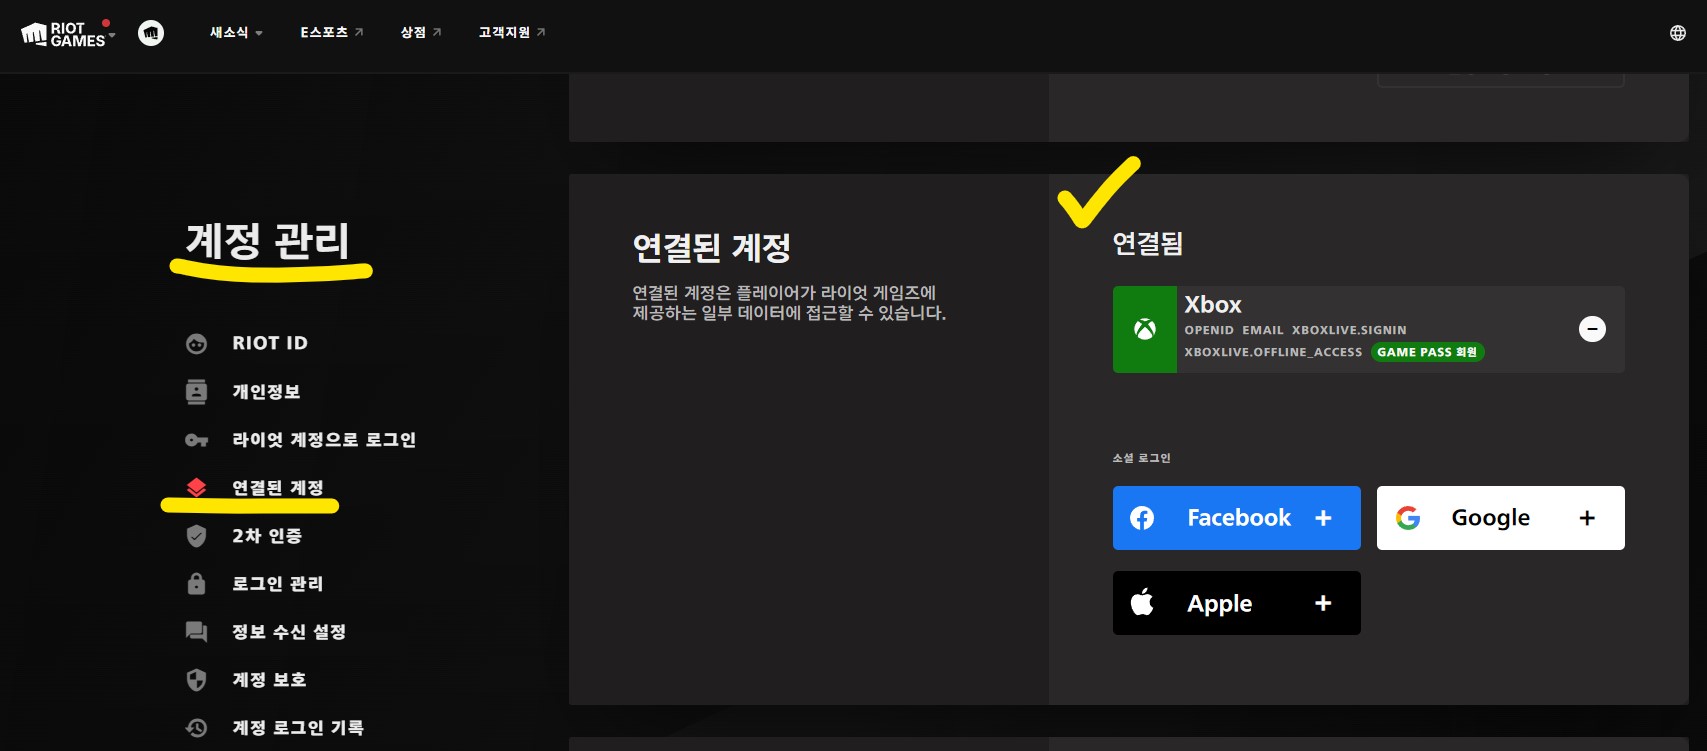Click the Xbox account name text
1707x751 pixels.
tap(1213, 305)
